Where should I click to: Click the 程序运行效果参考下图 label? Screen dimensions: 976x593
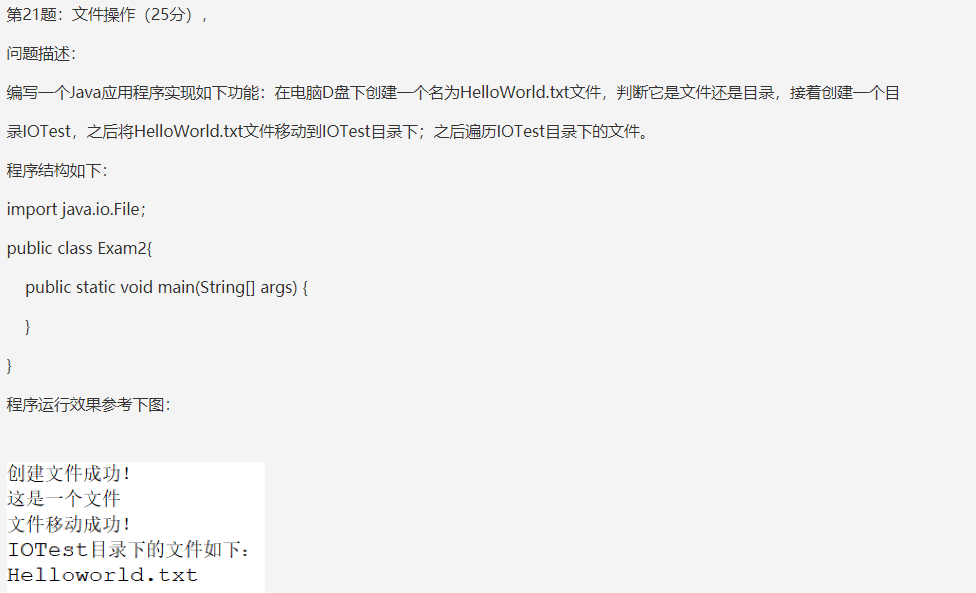tap(88, 405)
